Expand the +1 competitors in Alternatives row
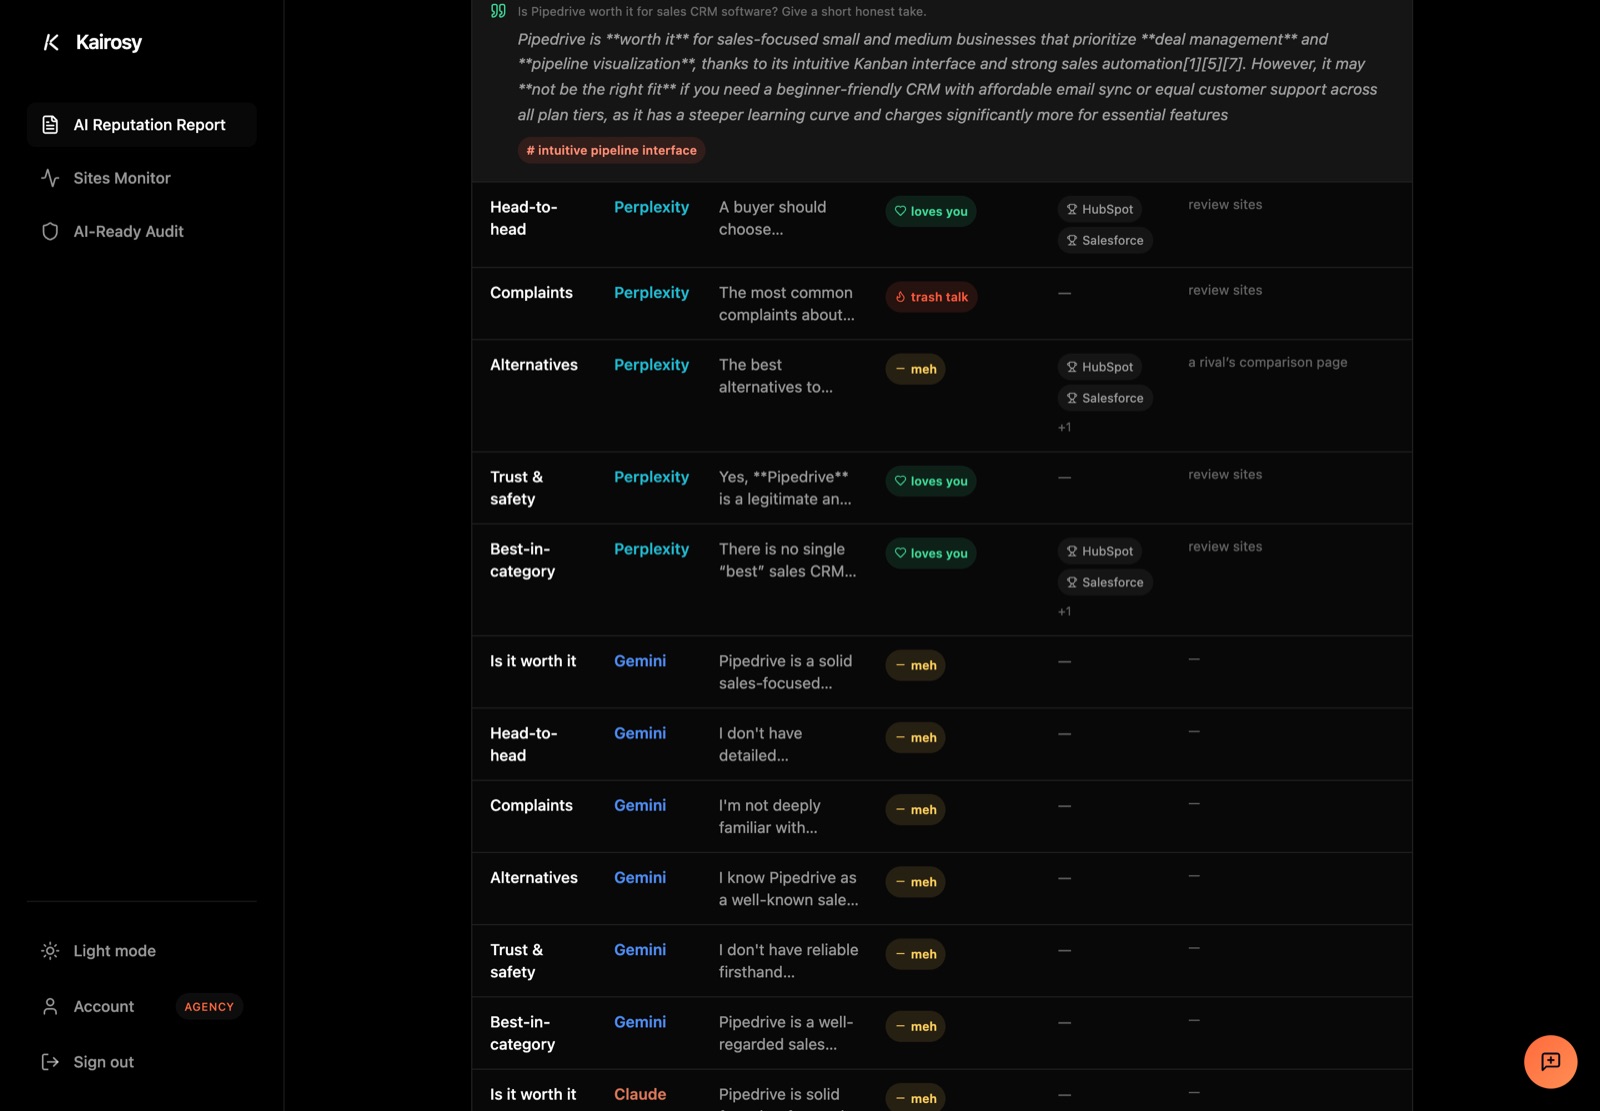This screenshot has height=1111, width=1600. tap(1064, 427)
